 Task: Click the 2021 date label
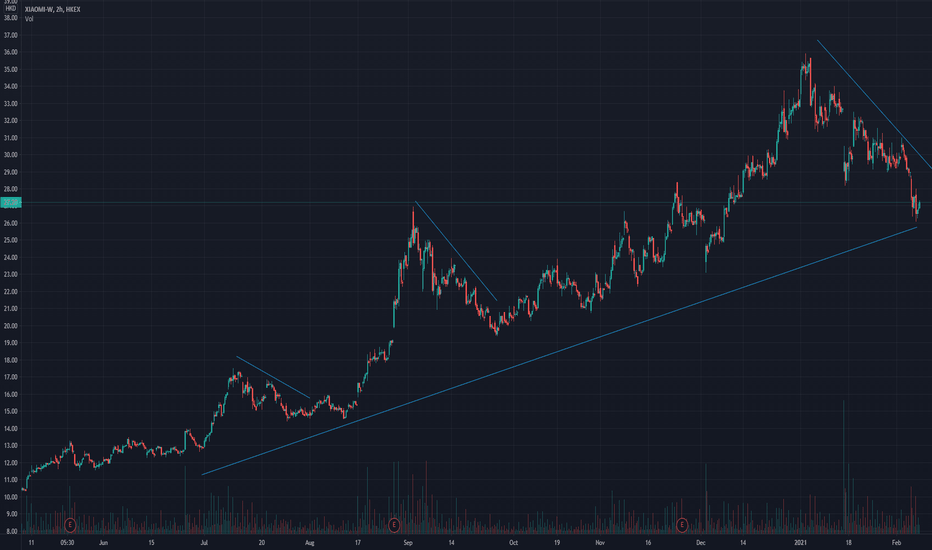tap(801, 543)
